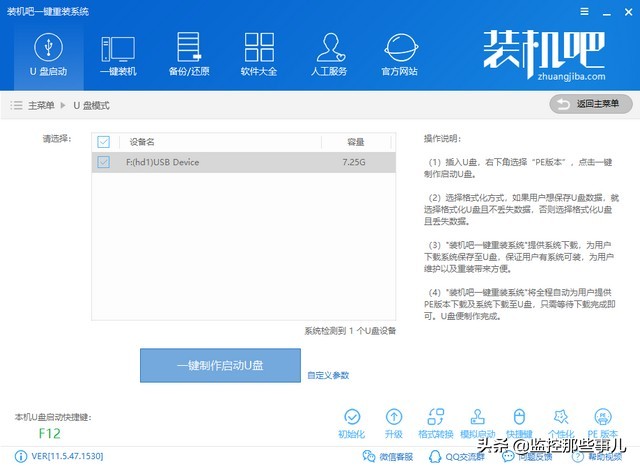Open 帮助视频 in status bar

pos(597,456)
